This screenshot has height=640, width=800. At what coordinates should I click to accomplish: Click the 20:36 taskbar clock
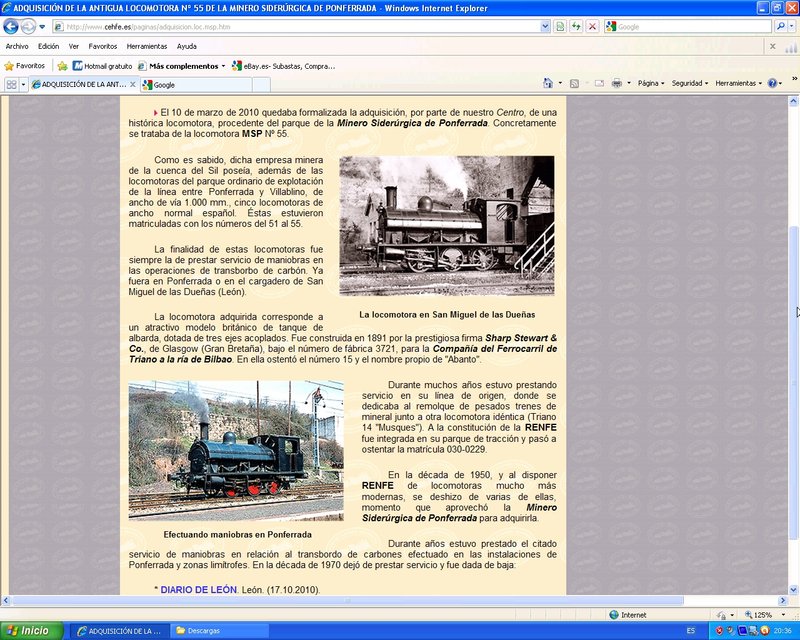pos(782,631)
